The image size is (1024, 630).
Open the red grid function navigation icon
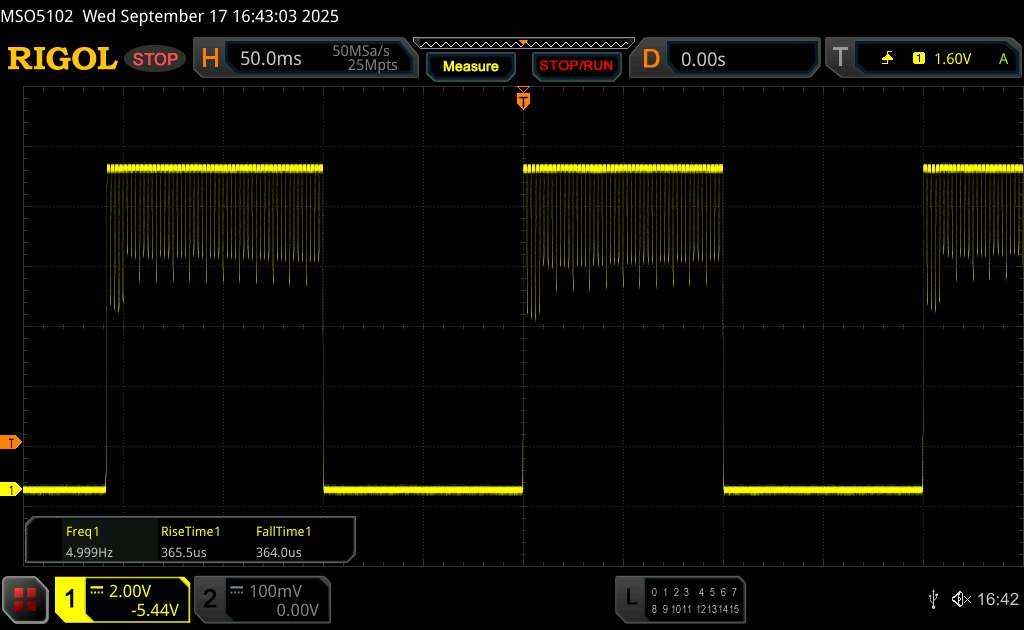click(x=26, y=598)
